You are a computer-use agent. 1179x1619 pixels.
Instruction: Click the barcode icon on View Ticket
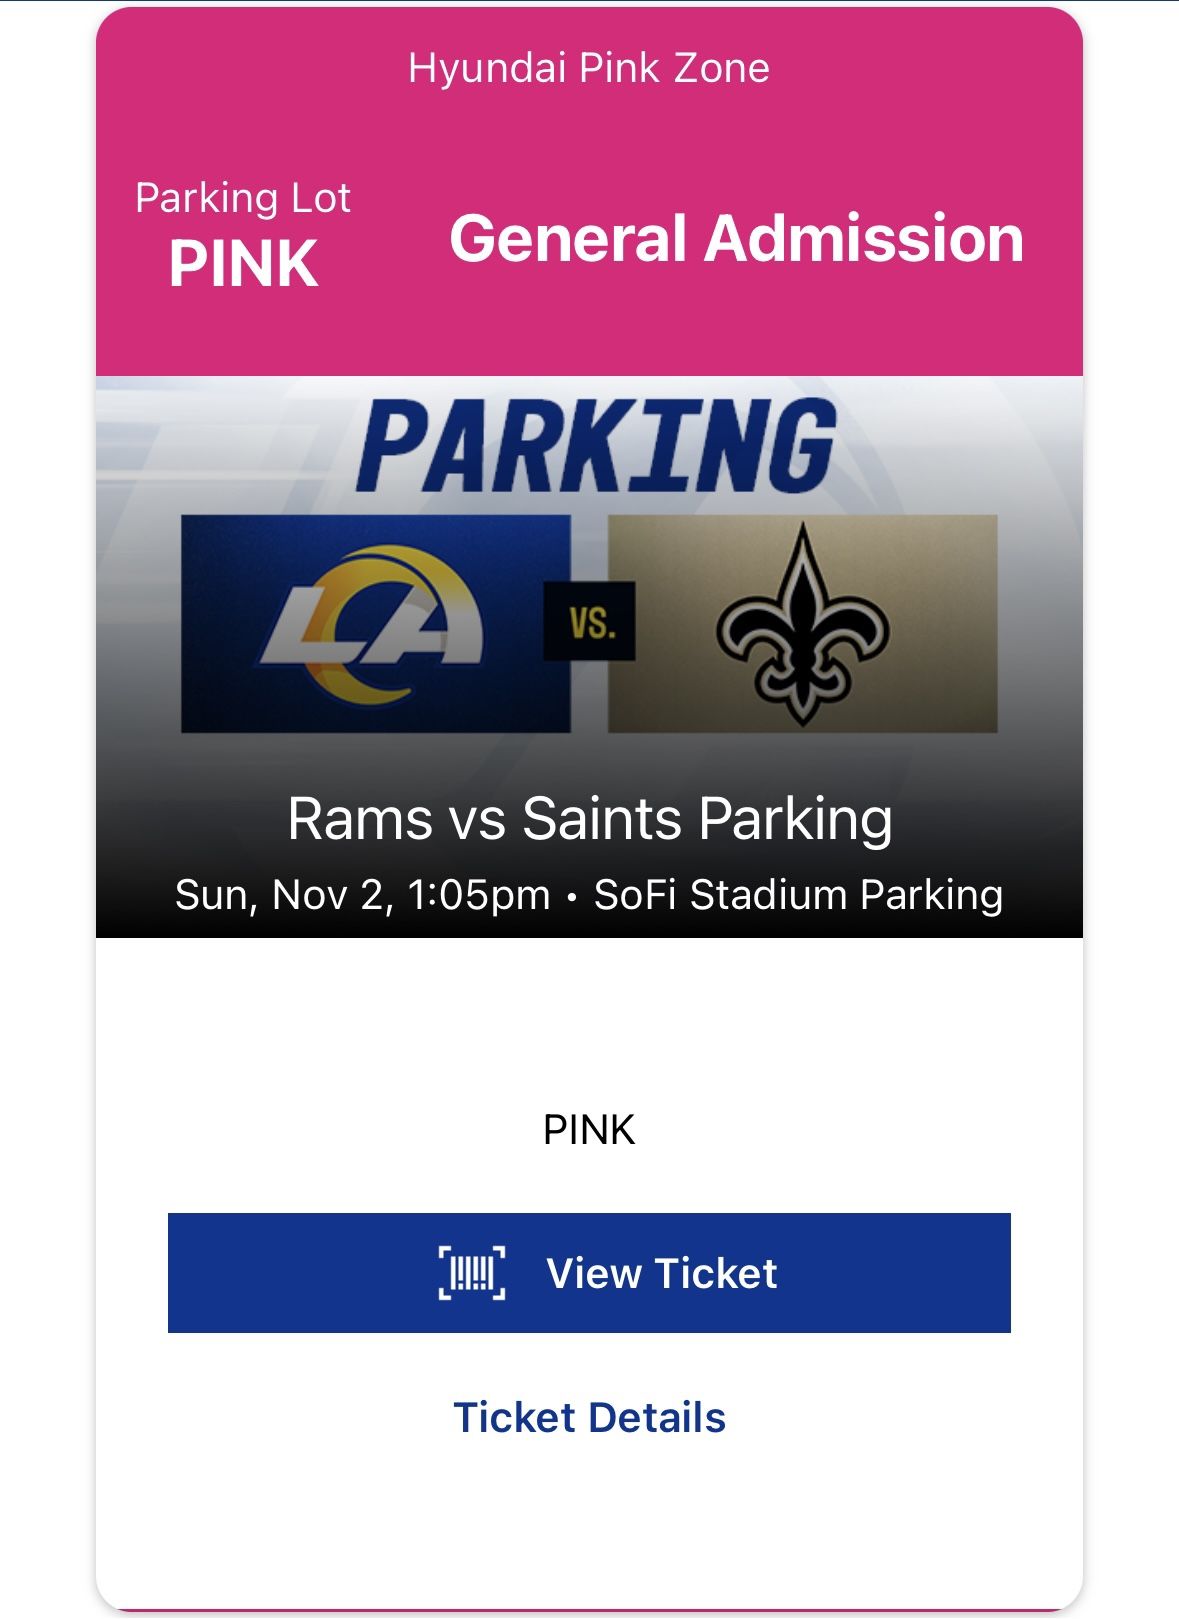coord(472,1273)
